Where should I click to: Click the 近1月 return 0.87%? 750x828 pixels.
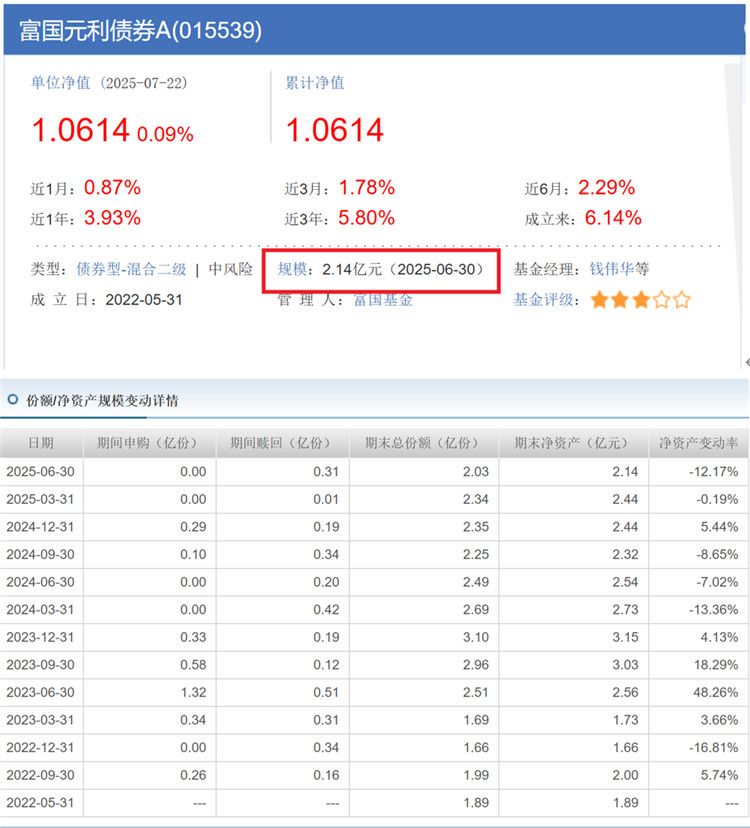coord(112,187)
